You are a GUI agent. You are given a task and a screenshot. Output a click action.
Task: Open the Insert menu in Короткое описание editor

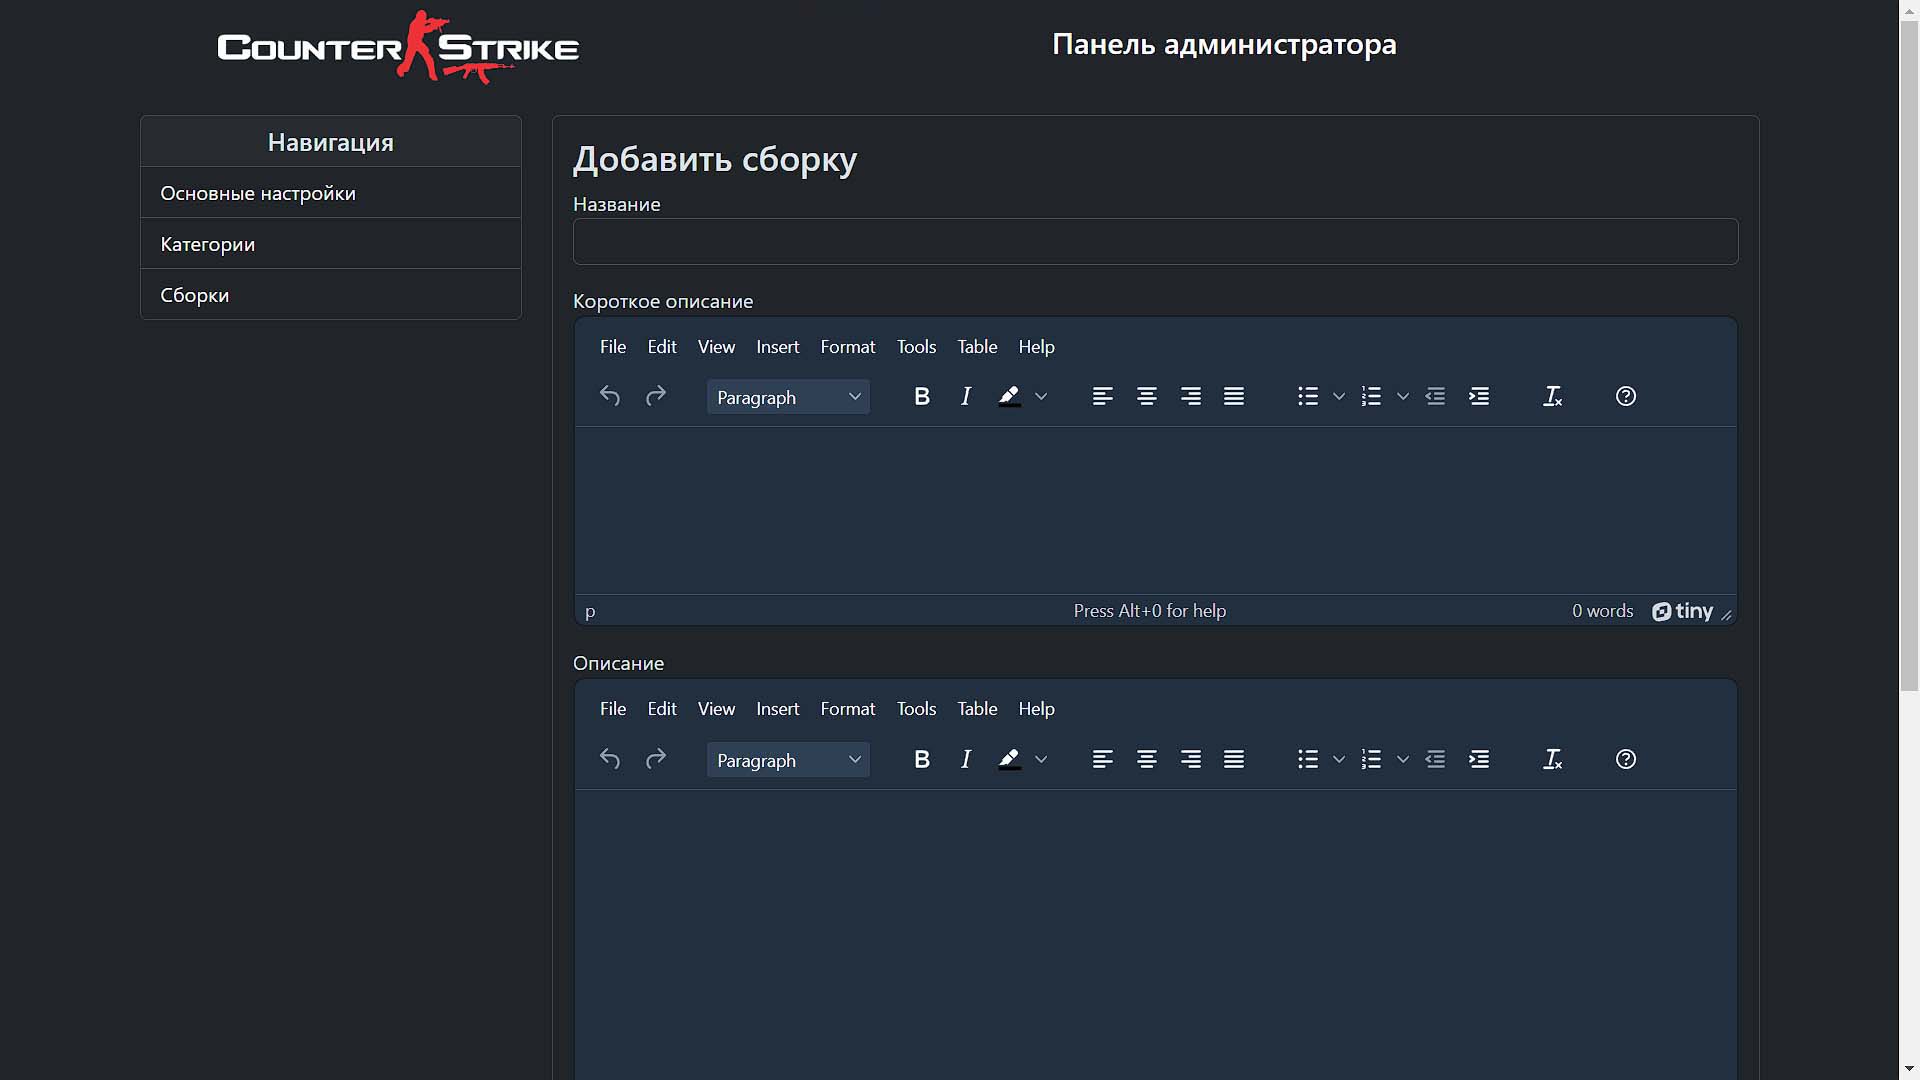coord(777,347)
